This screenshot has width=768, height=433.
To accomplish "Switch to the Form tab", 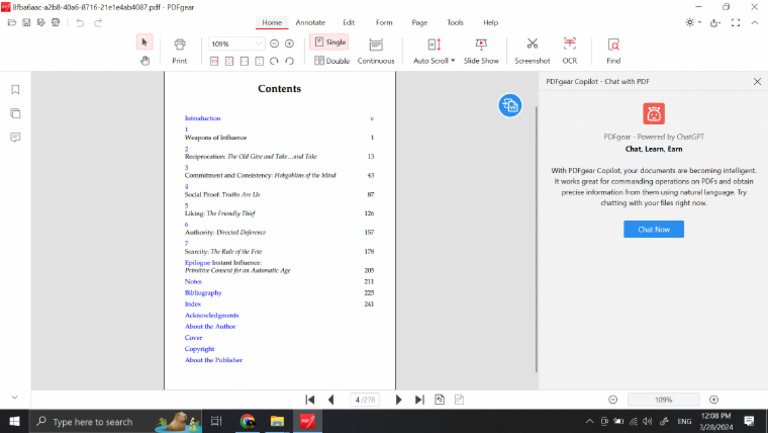I will (384, 23).
